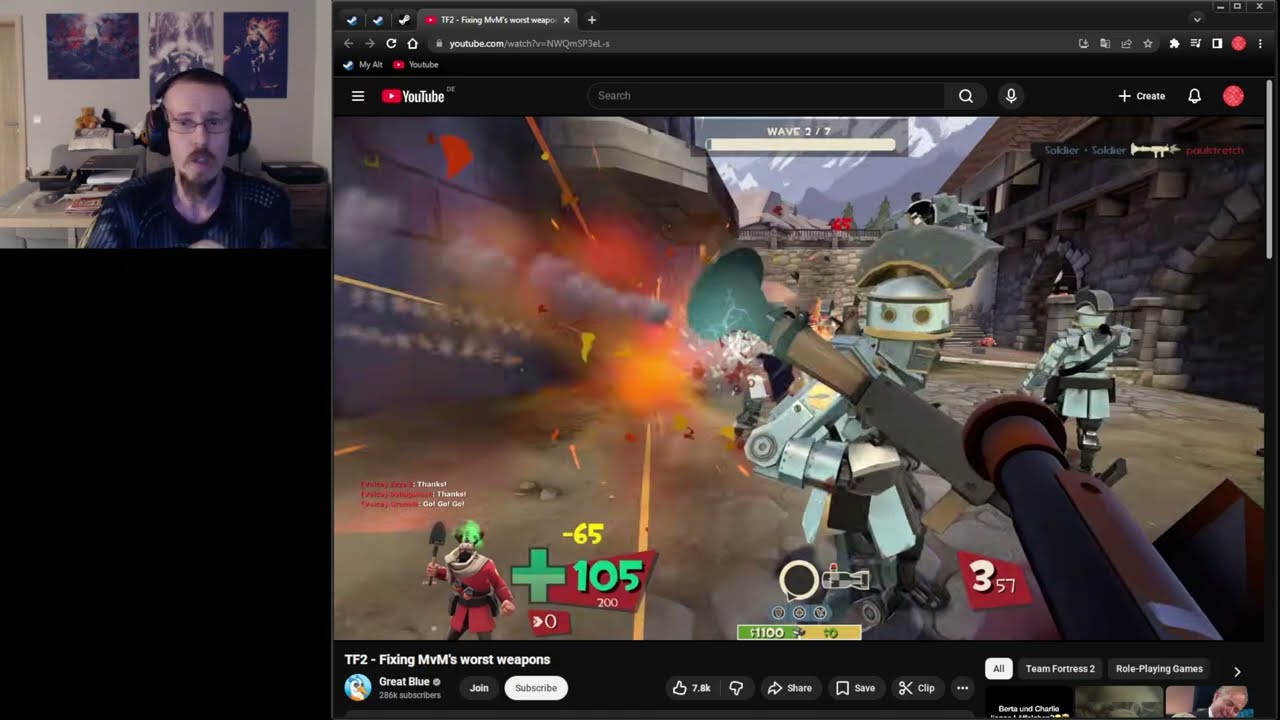Viewport: 1280px width, 720px height.
Task: Open the browser extensions puzzle icon
Action: (1174, 44)
